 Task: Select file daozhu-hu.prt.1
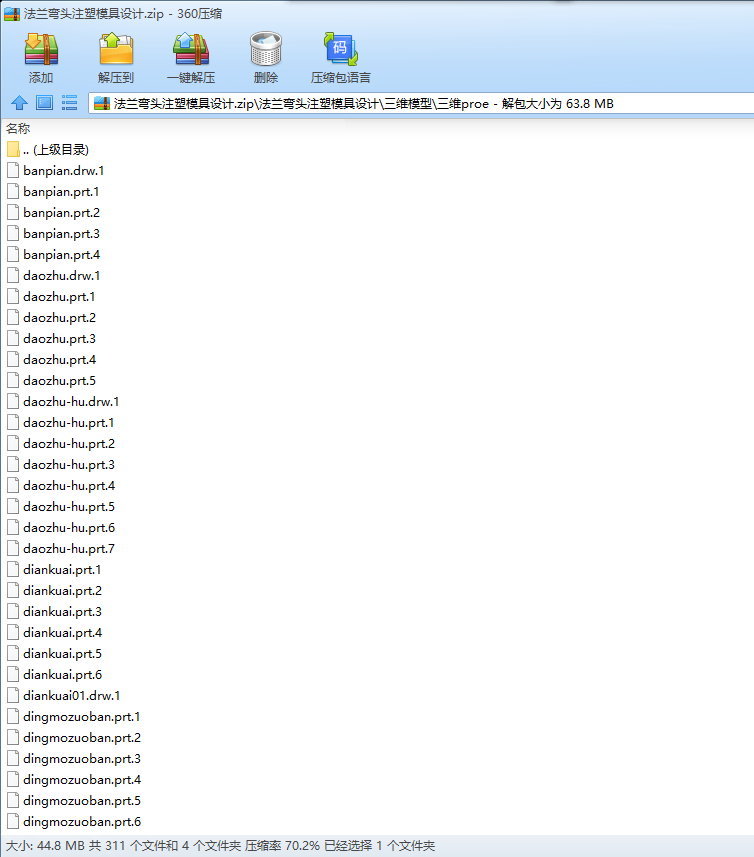click(x=61, y=422)
